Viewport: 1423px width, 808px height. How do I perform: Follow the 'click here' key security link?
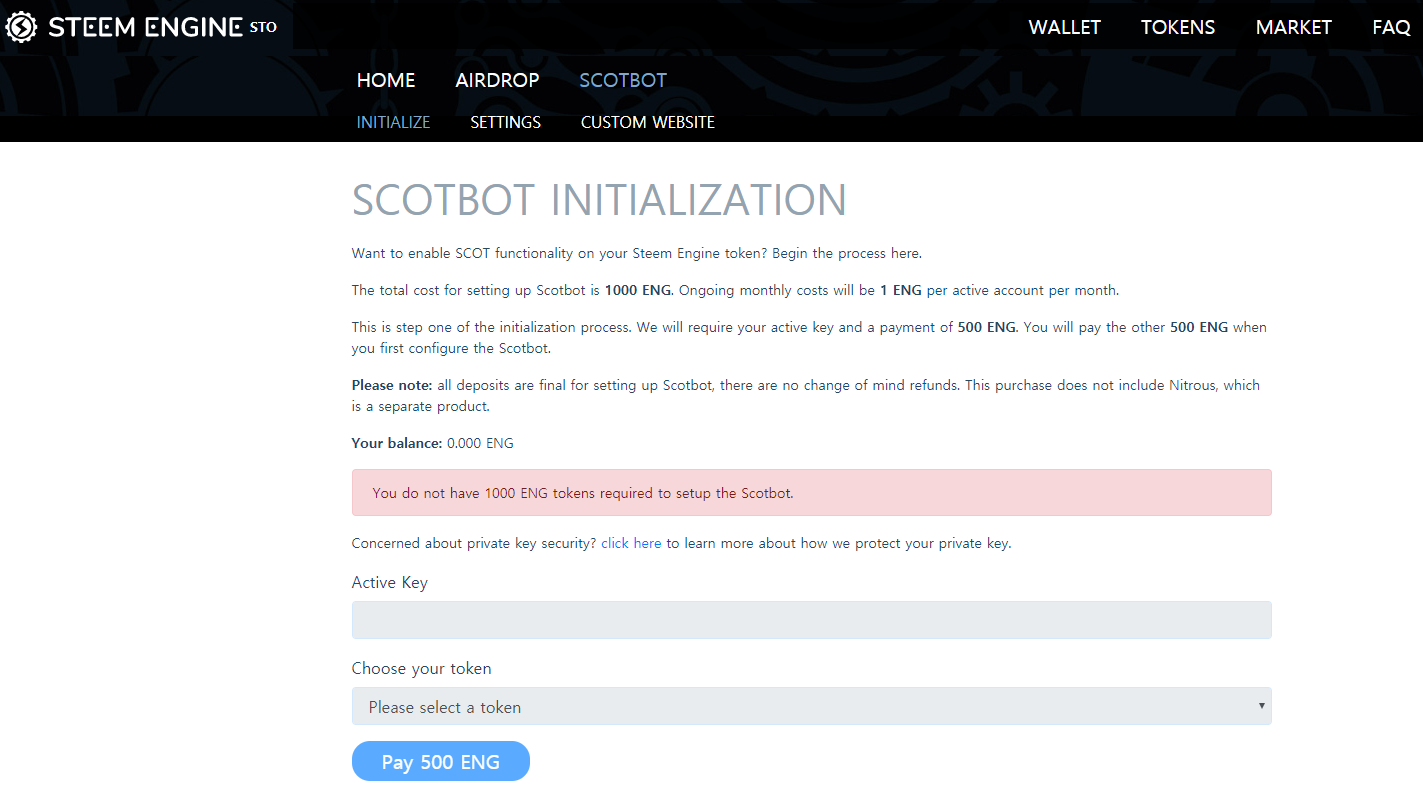click(x=631, y=544)
